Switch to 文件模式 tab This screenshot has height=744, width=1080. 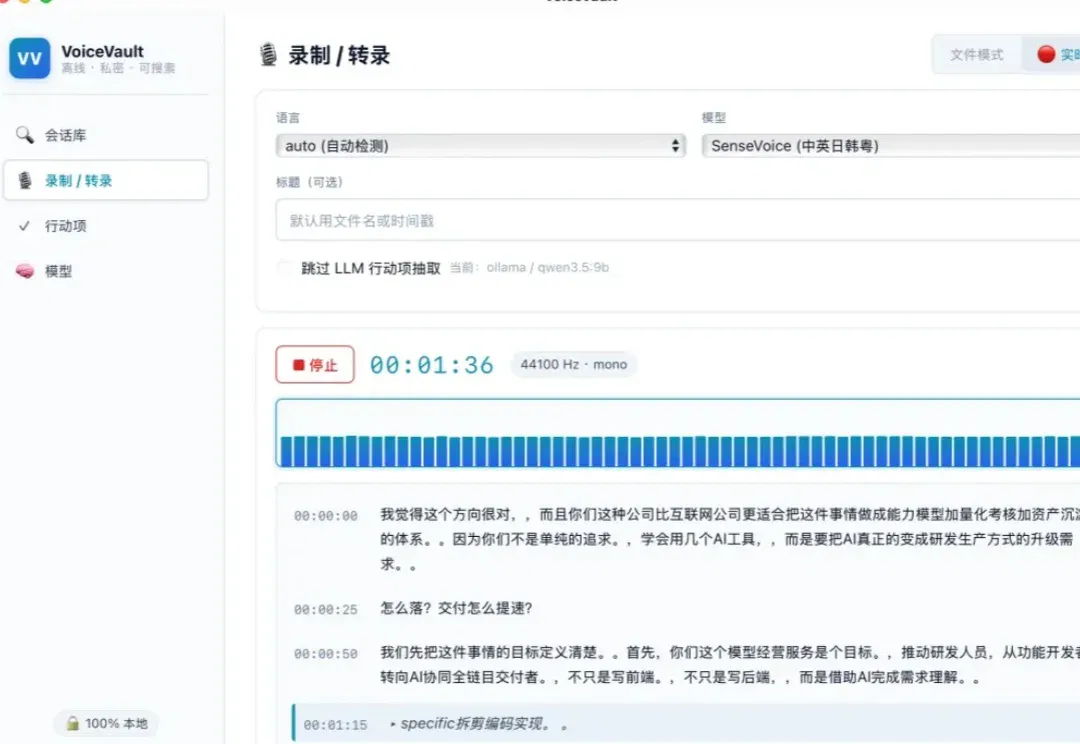pyautogui.click(x=977, y=54)
